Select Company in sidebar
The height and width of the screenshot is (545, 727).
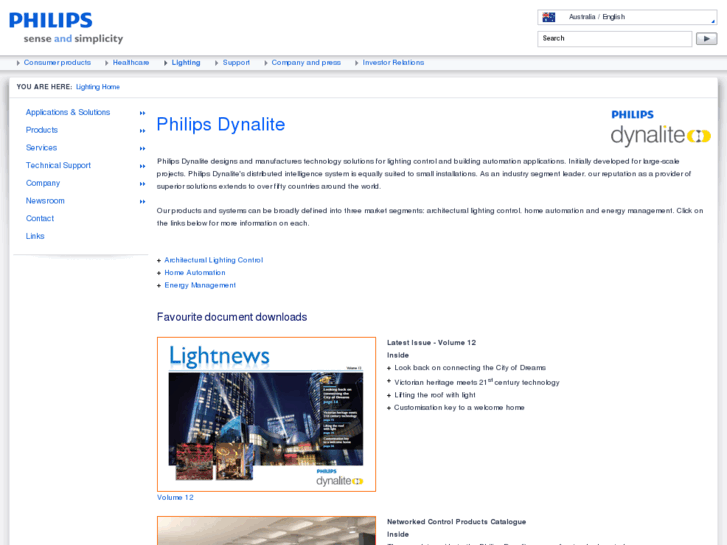[43, 183]
